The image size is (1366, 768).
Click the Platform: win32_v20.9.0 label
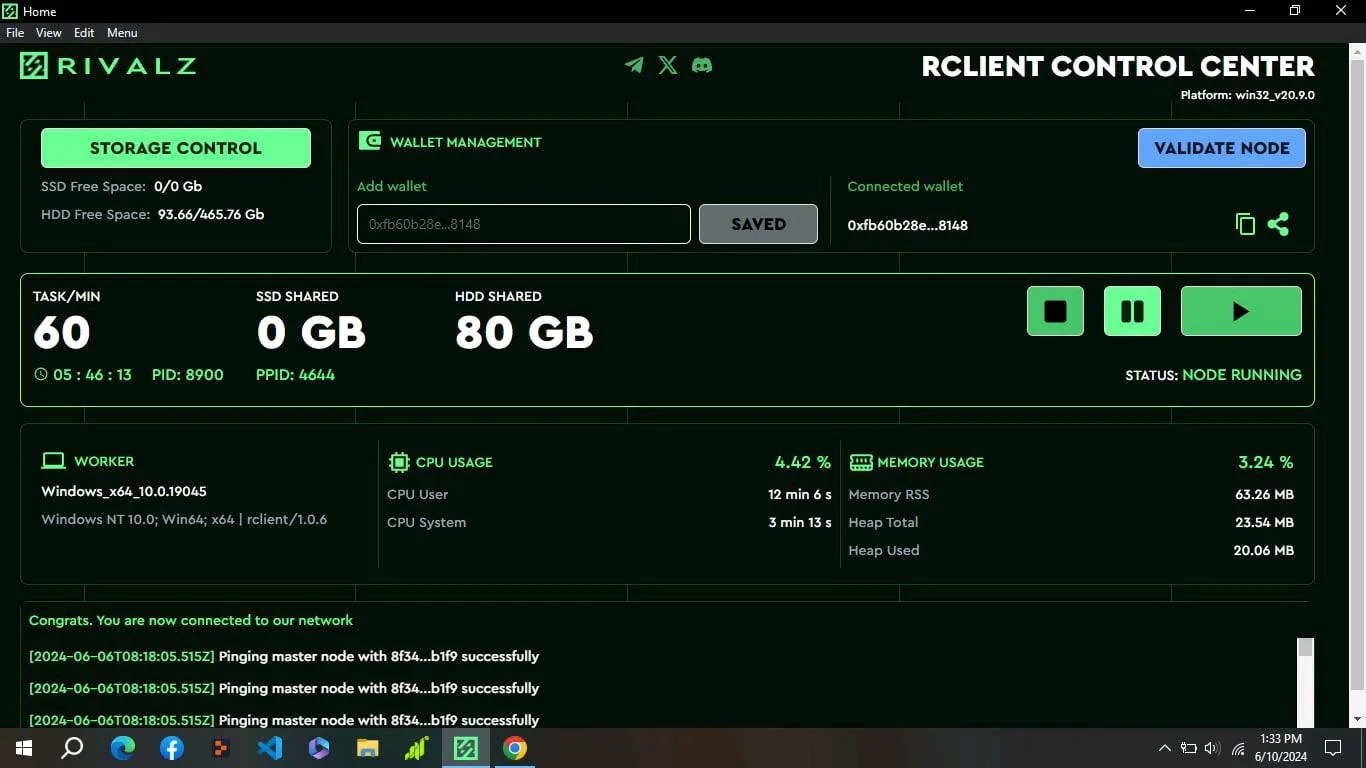[1247, 96]
